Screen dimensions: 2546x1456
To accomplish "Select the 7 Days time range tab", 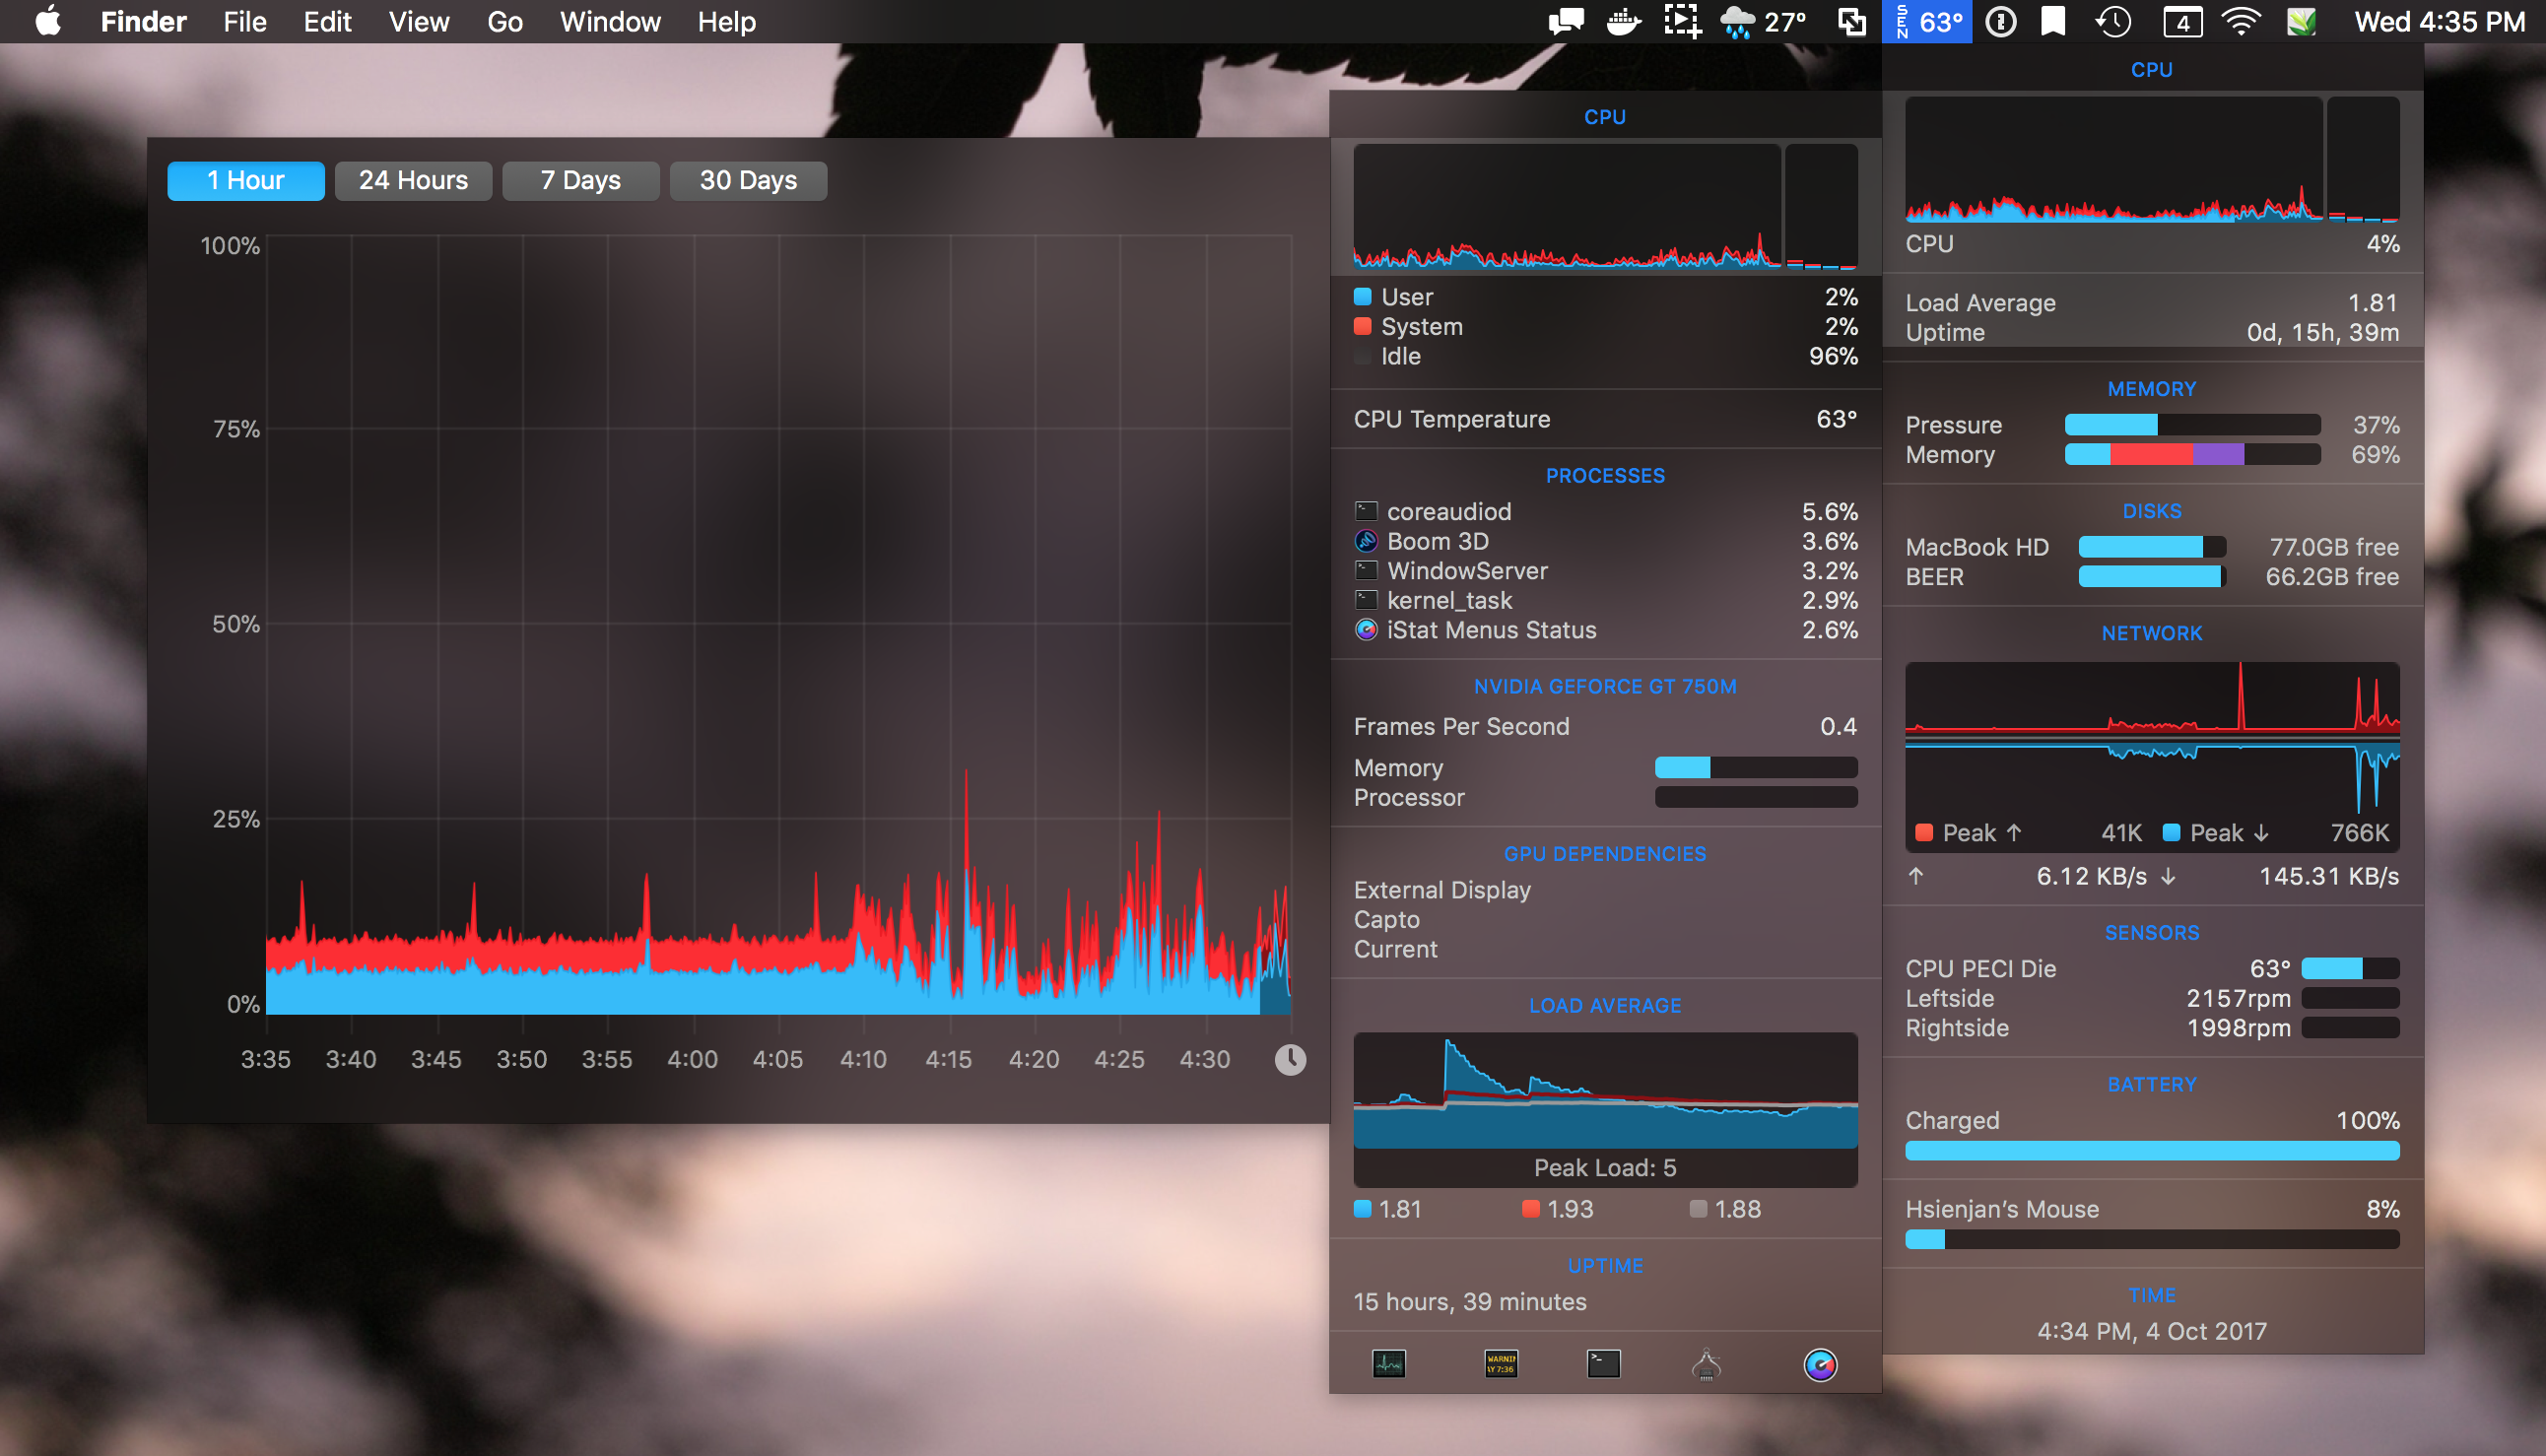I will [578, 180].
